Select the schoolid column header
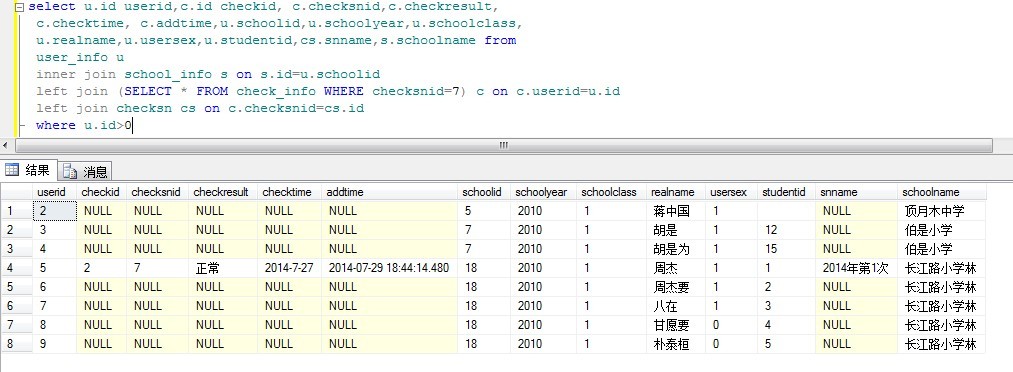 click(484, 192)
